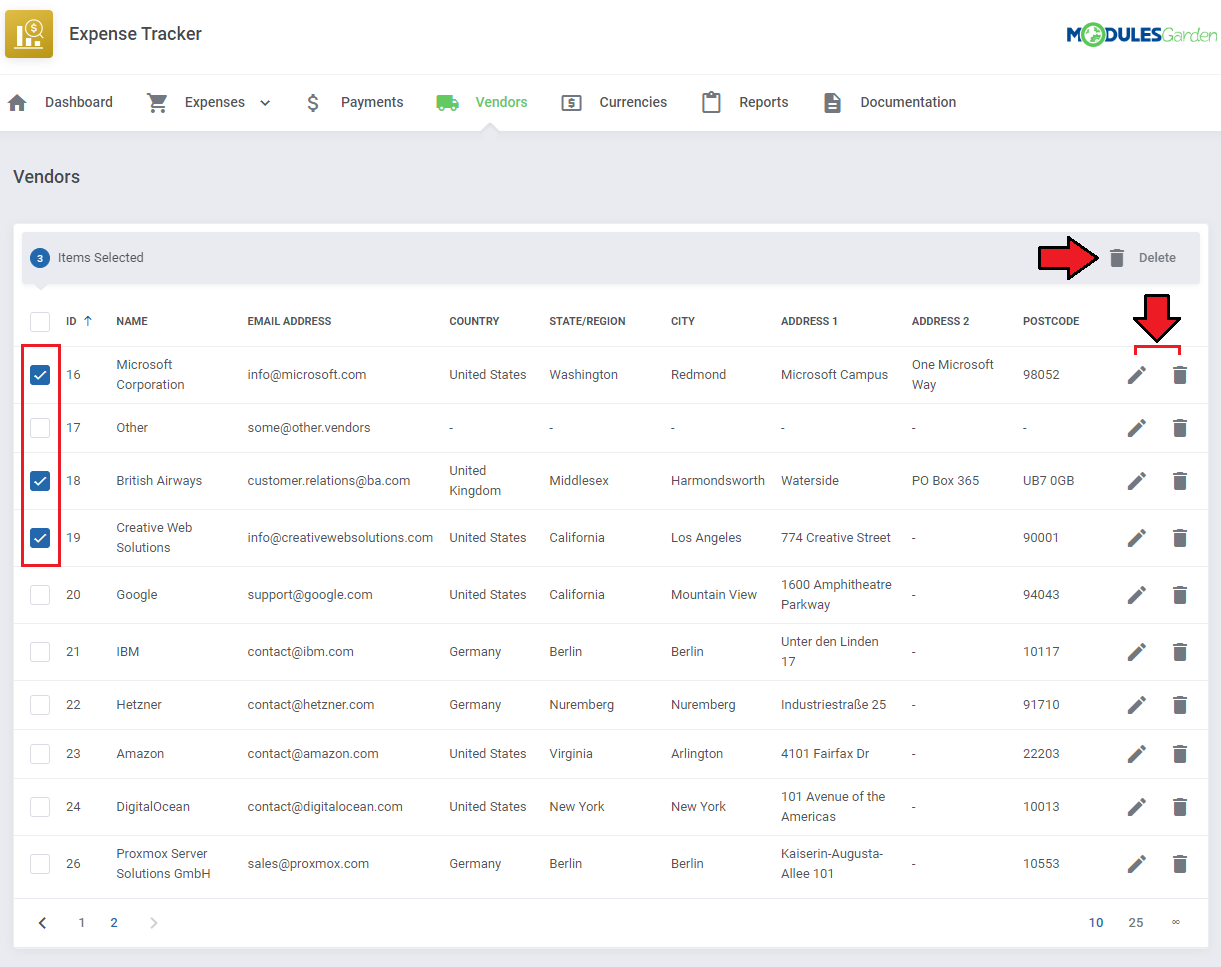Open the Reports tab
Screen dimensions: 1221x967
(x=745, y=102)
